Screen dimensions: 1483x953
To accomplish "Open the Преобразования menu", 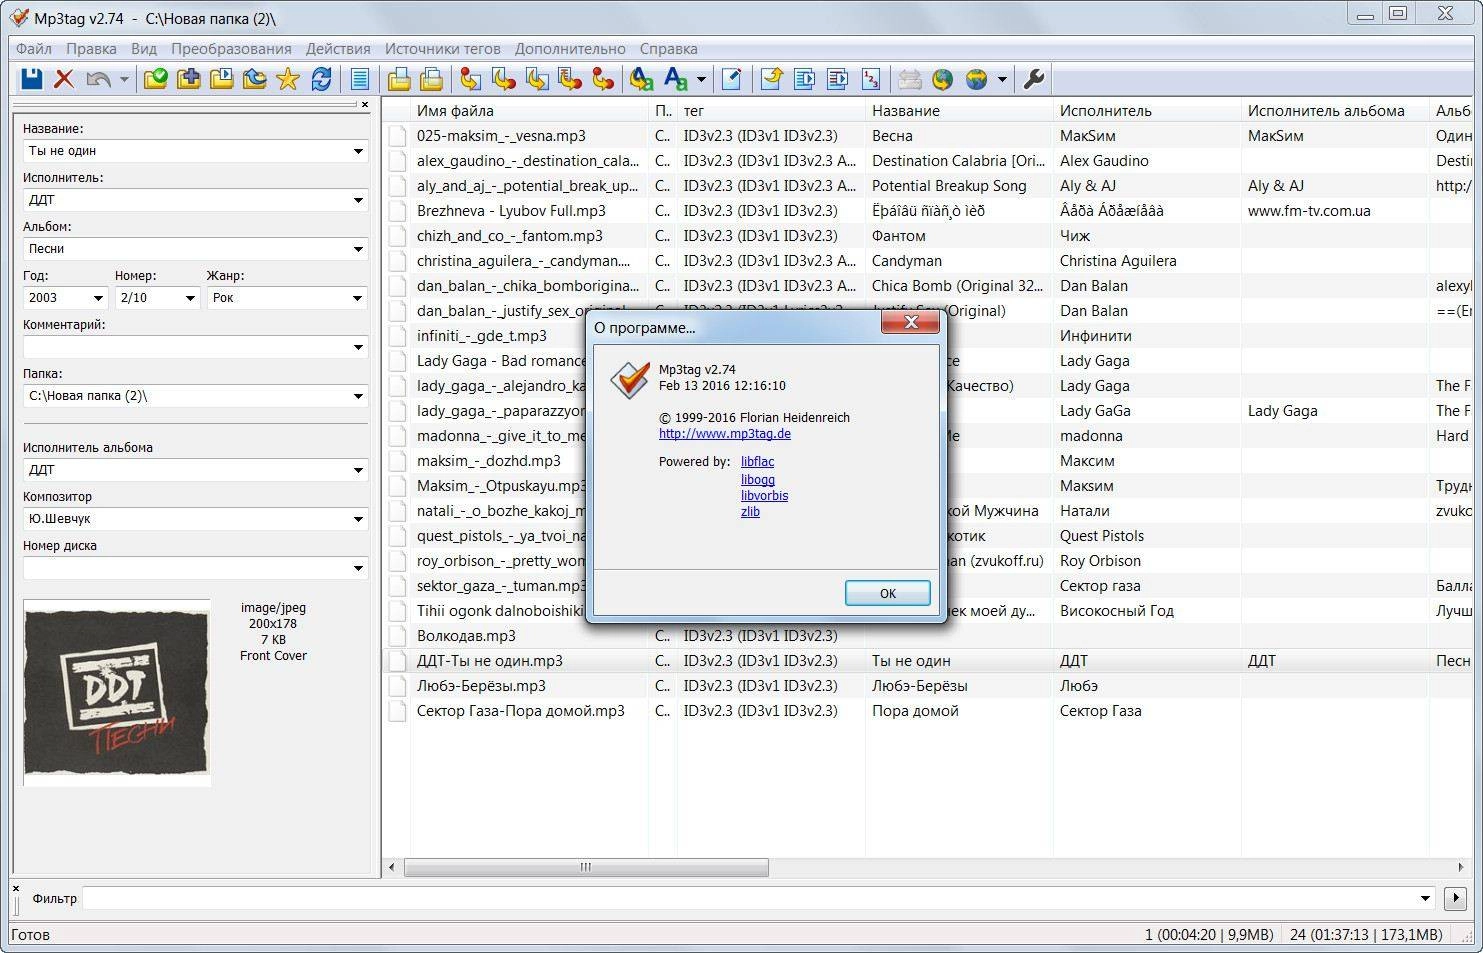I will (x=231, y=48).
